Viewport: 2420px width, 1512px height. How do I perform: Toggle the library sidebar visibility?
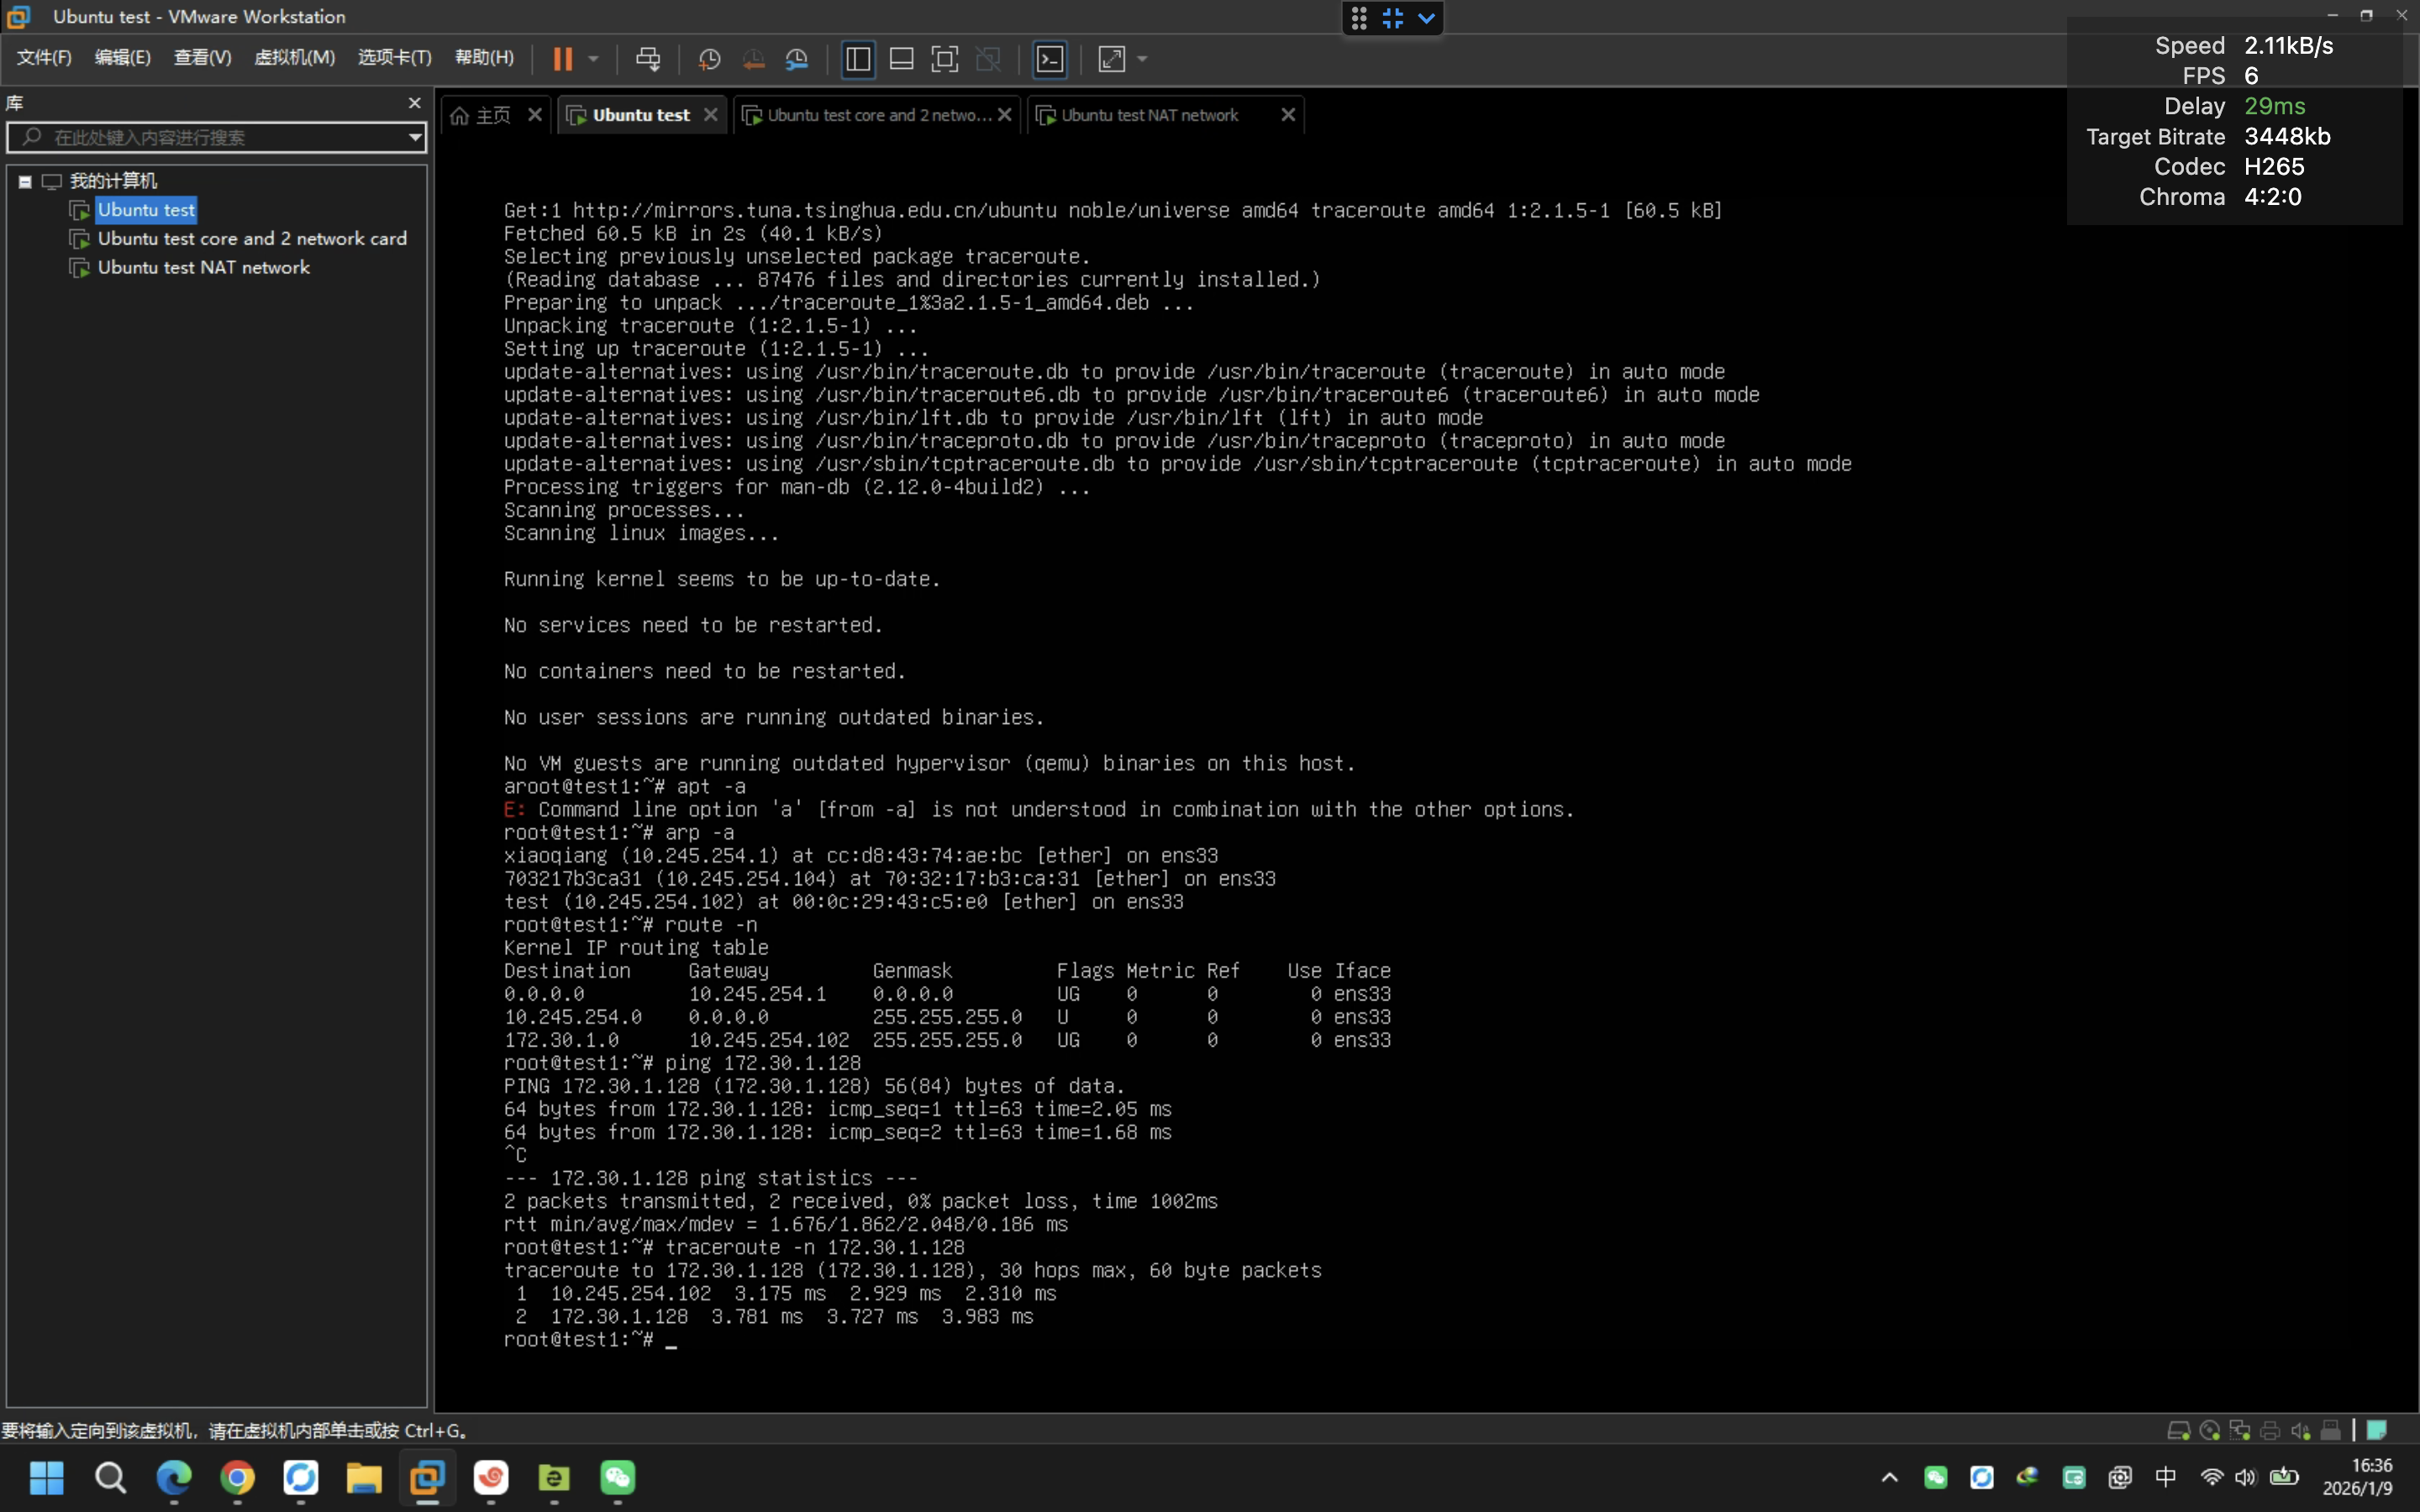tap(858, 59)
